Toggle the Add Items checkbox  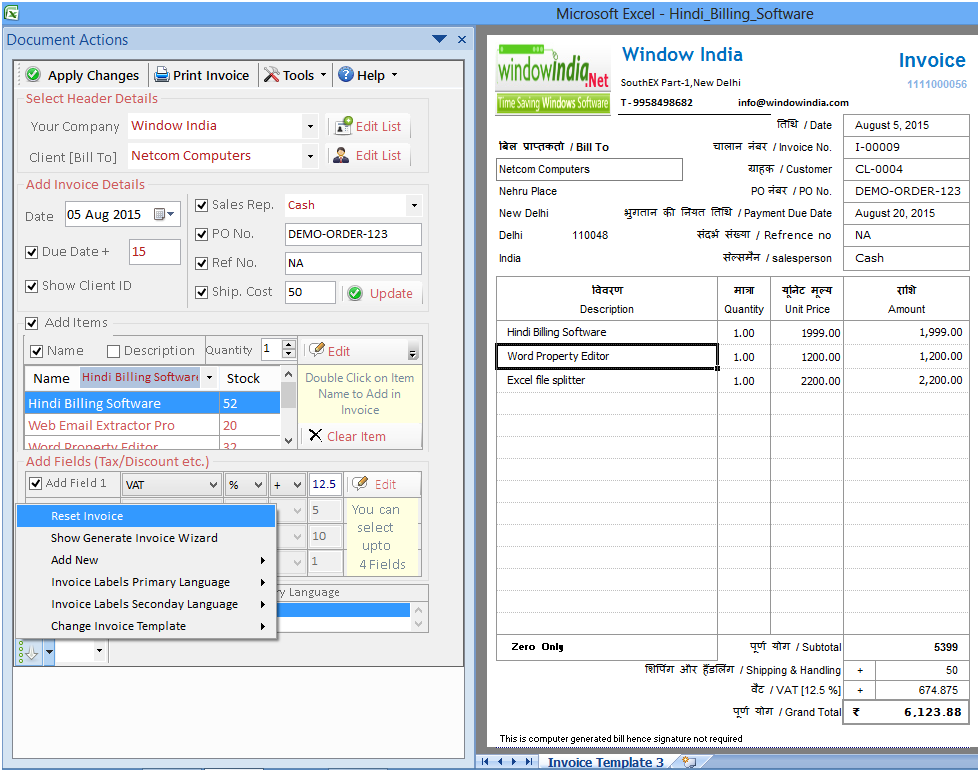[31, 323]
